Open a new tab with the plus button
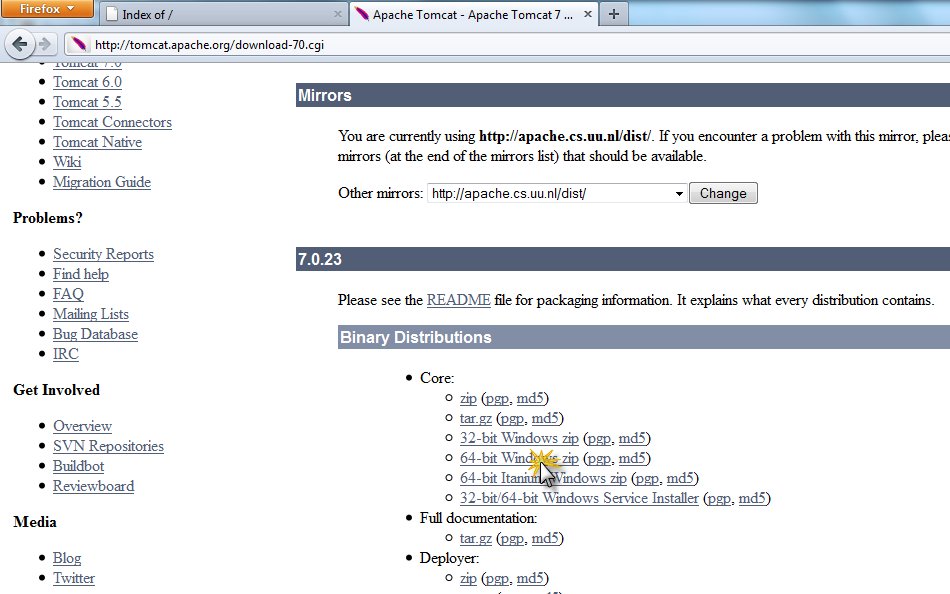This screenshot has height=594, width=950. 613,14
